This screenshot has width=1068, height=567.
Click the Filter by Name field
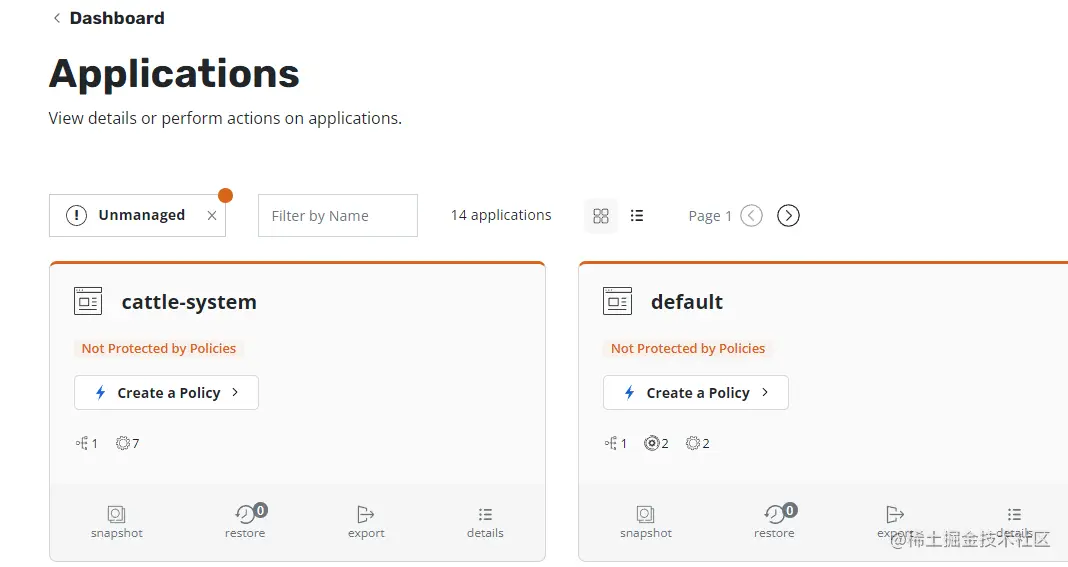point(338,215)
